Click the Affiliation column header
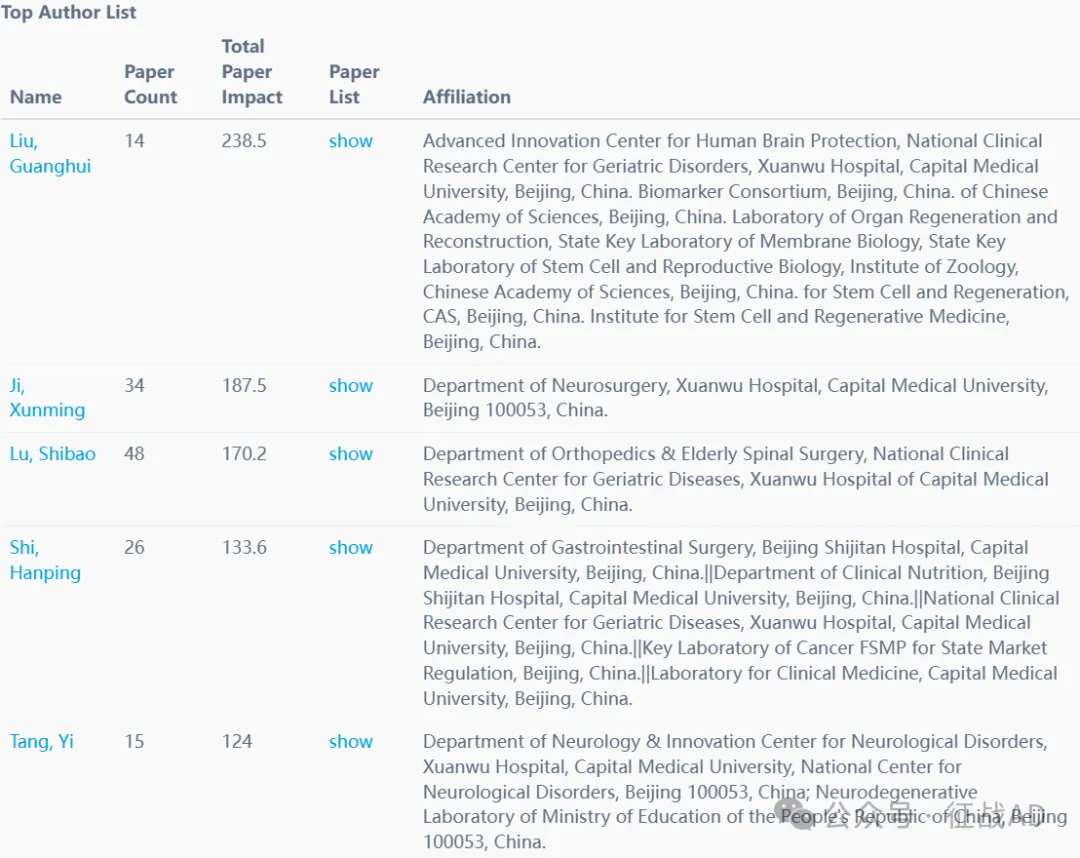Image resolution: width=1080 pixels, height=858 pixels. point(467,97)
